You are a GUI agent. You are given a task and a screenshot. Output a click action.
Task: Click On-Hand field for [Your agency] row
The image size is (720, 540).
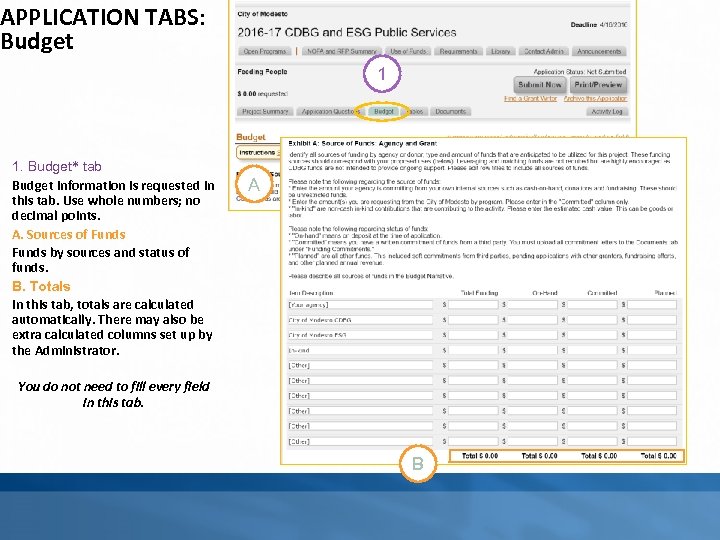533,304
